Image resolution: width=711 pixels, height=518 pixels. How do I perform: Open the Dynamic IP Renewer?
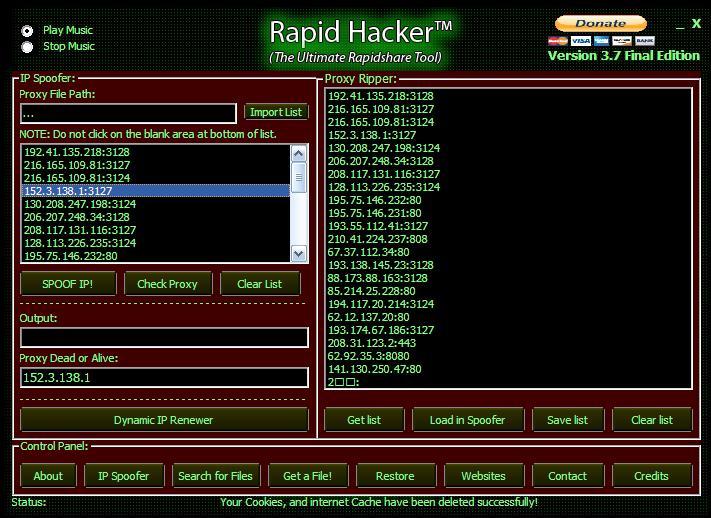point(164,420)
